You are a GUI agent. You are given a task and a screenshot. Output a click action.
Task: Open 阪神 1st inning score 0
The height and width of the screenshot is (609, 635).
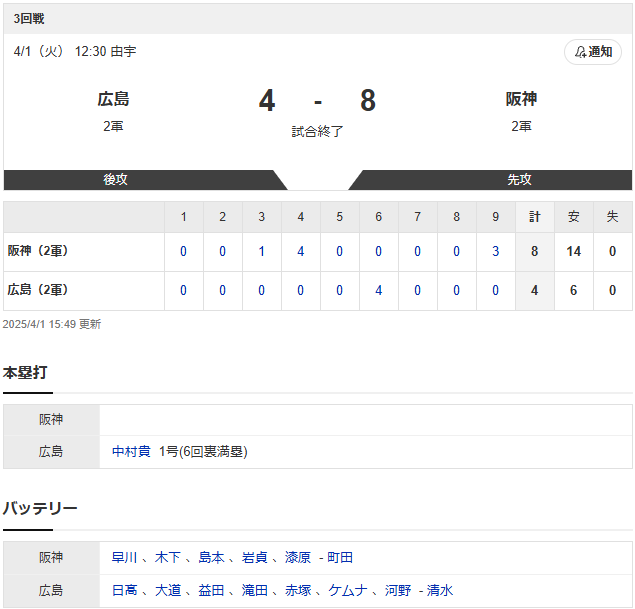[x=183, y=251]
